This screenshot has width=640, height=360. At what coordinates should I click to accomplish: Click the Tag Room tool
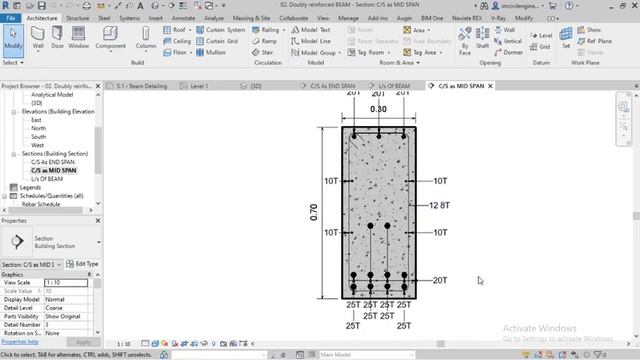point(369,53)
